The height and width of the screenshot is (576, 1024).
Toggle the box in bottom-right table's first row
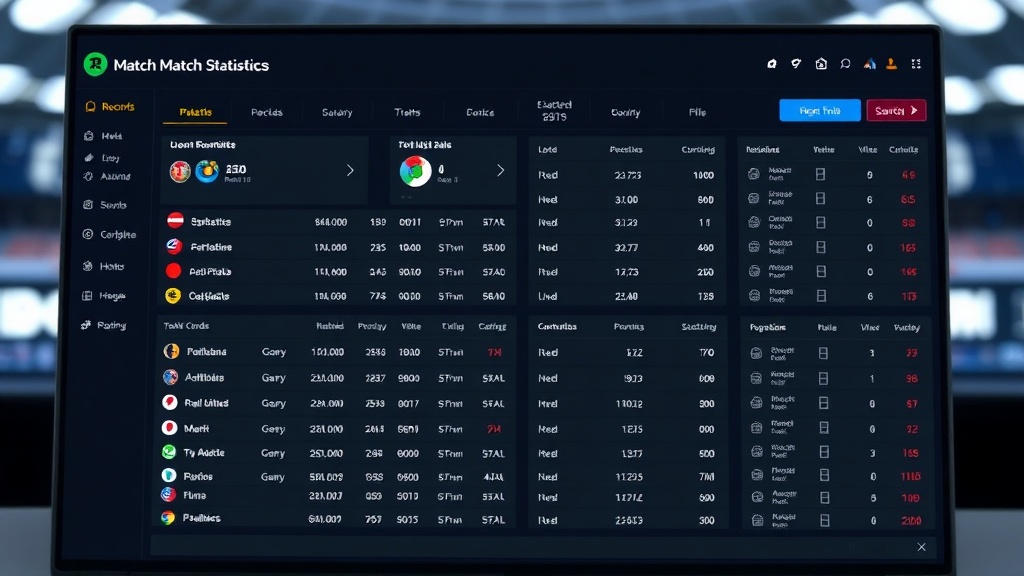[x=823, y=353]
